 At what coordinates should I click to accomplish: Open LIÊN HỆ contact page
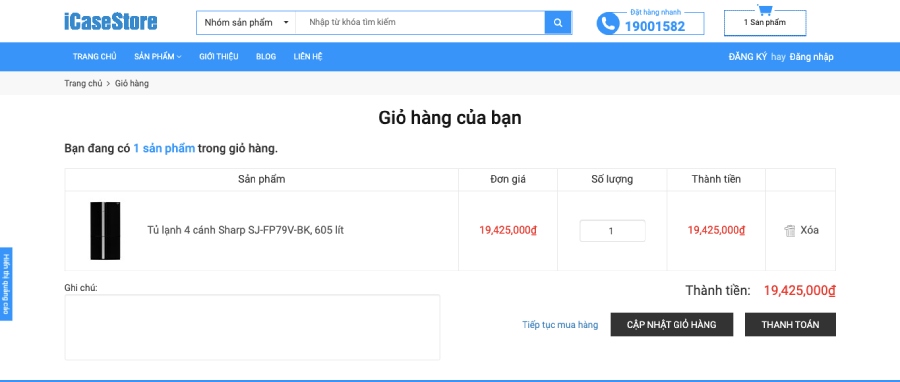point(308,56)
